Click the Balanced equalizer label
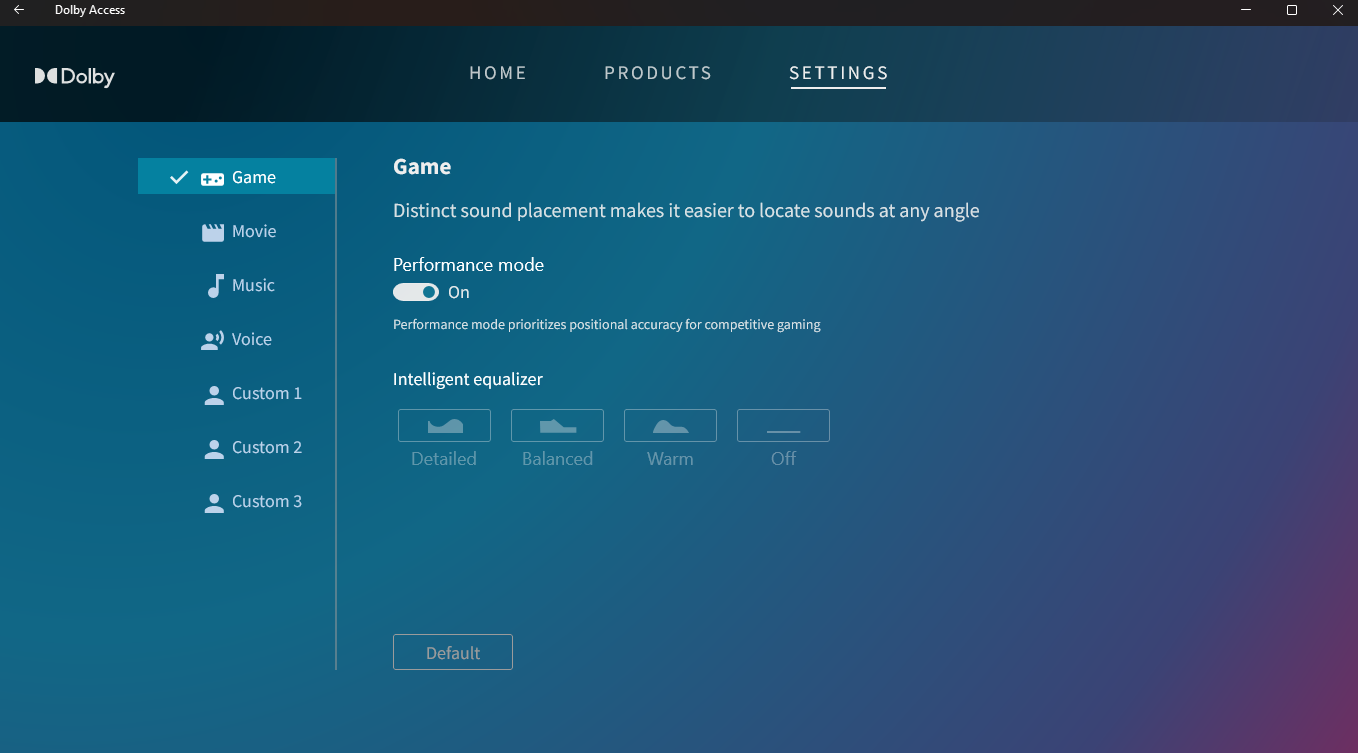The height and width of the screenshot is (753, 1358). 557,459
